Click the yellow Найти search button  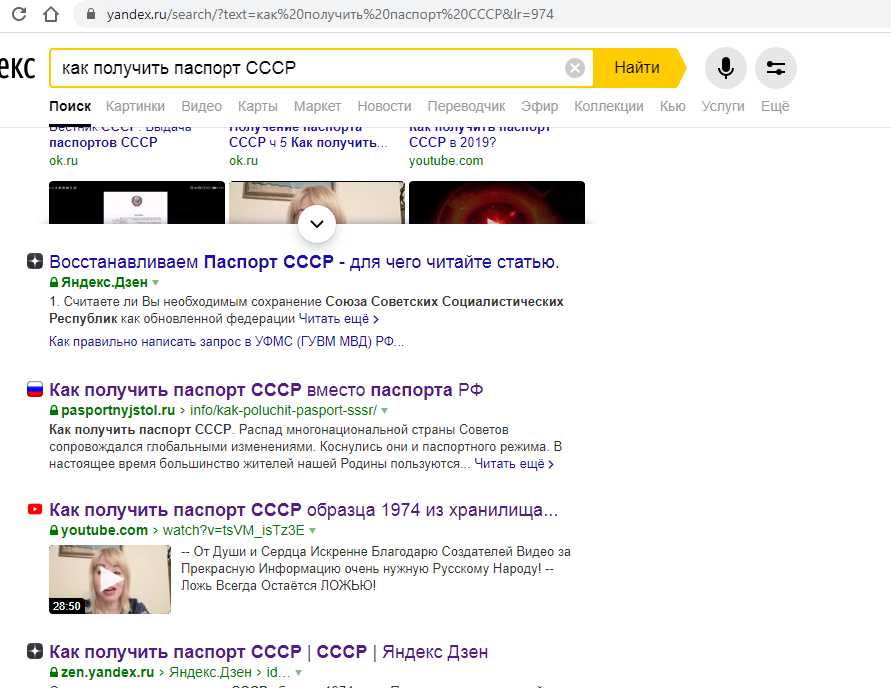pyautogui.click(x=638, y=68)
